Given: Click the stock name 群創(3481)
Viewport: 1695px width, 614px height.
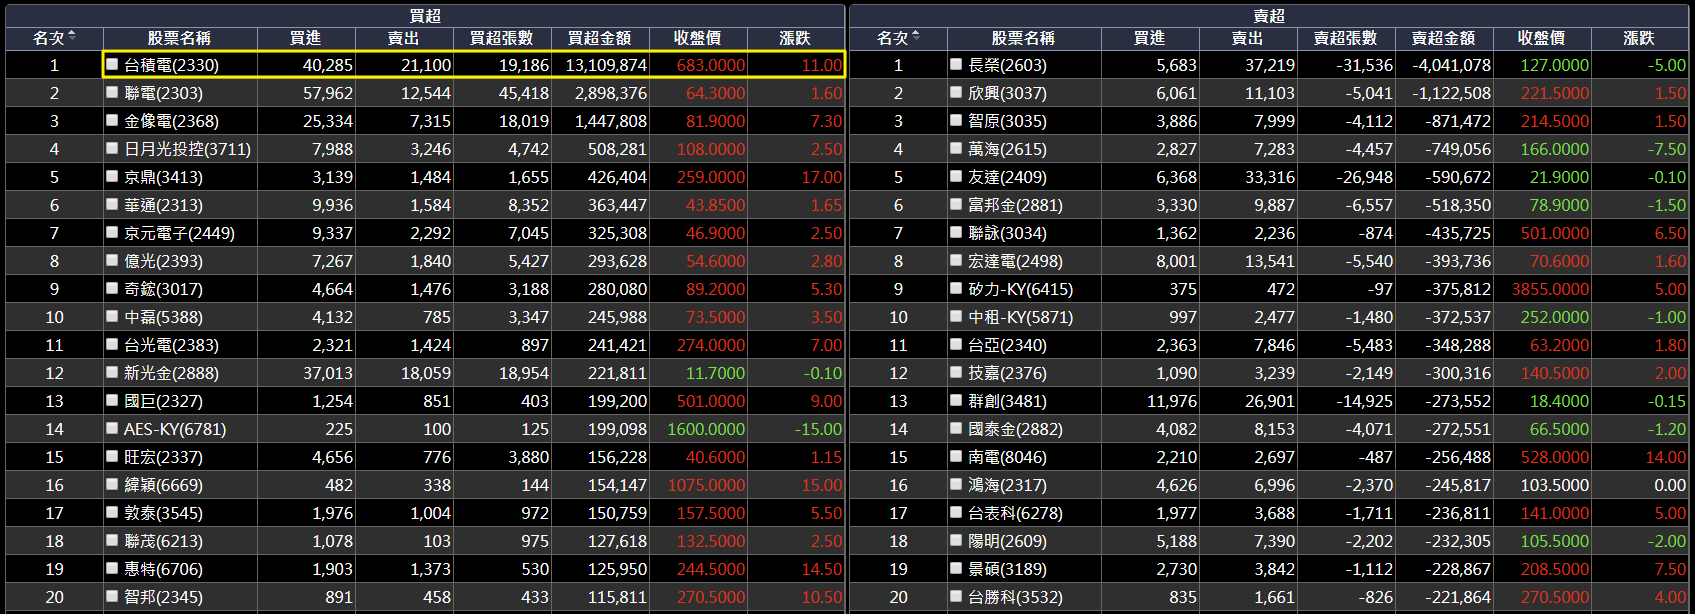Looking at the screenshot, I should pos(1007,401).
